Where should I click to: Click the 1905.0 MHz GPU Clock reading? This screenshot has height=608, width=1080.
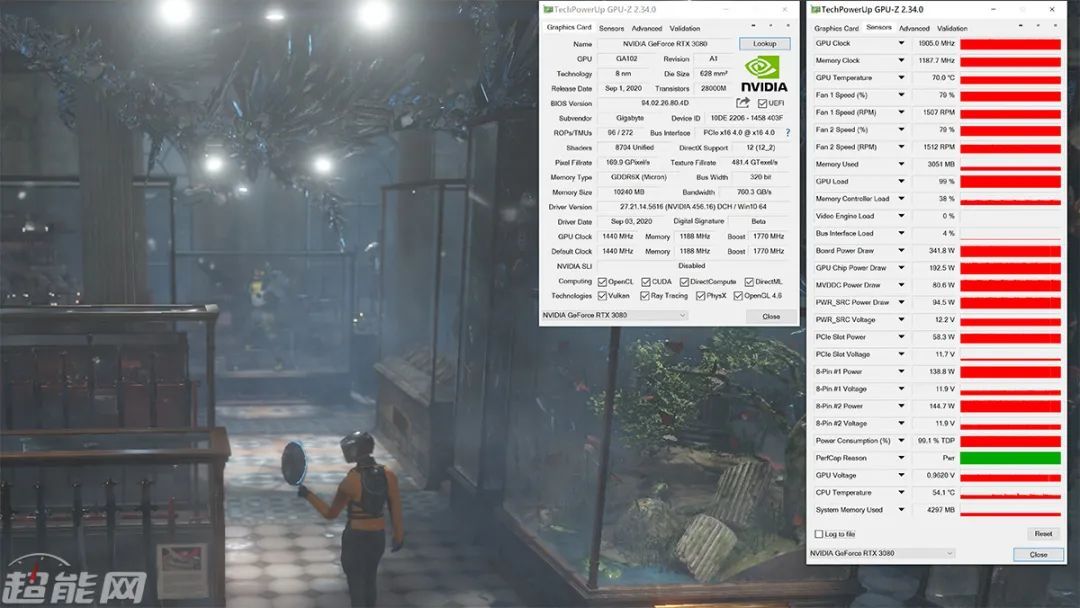click(935, 43)
